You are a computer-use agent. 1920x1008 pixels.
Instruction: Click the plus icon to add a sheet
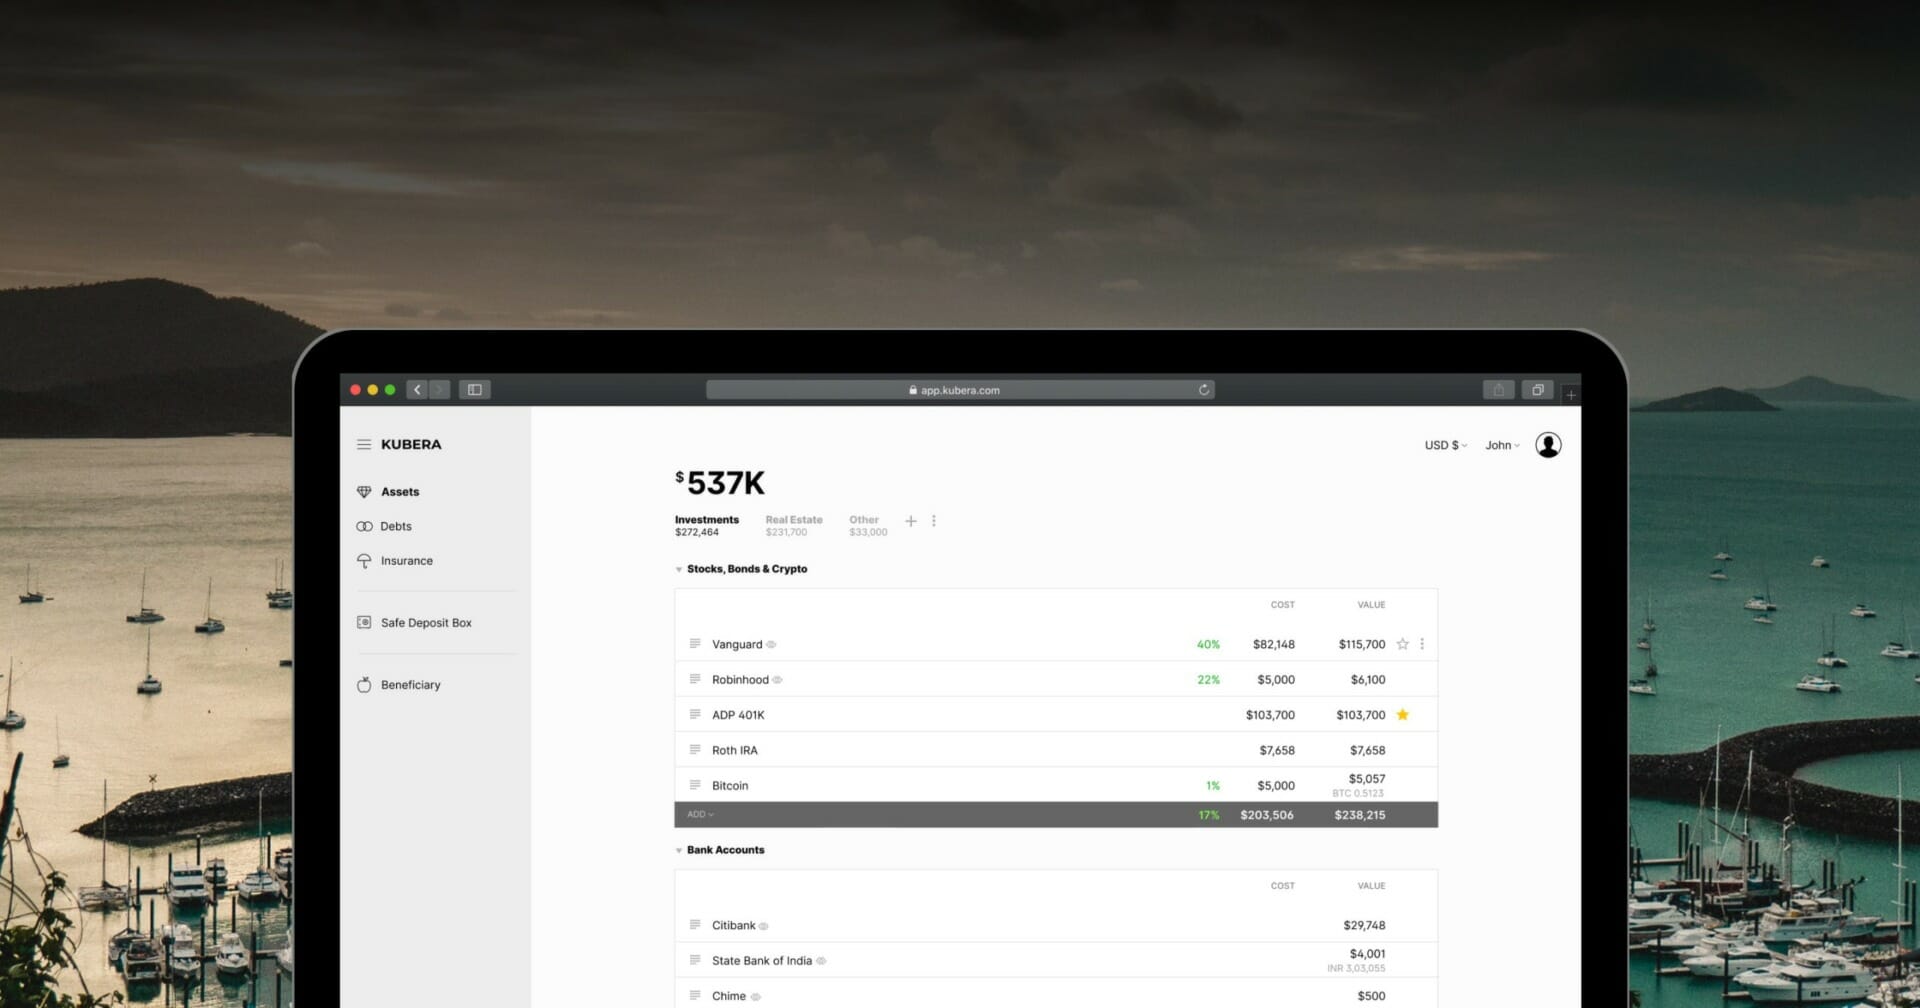point(911,521)
